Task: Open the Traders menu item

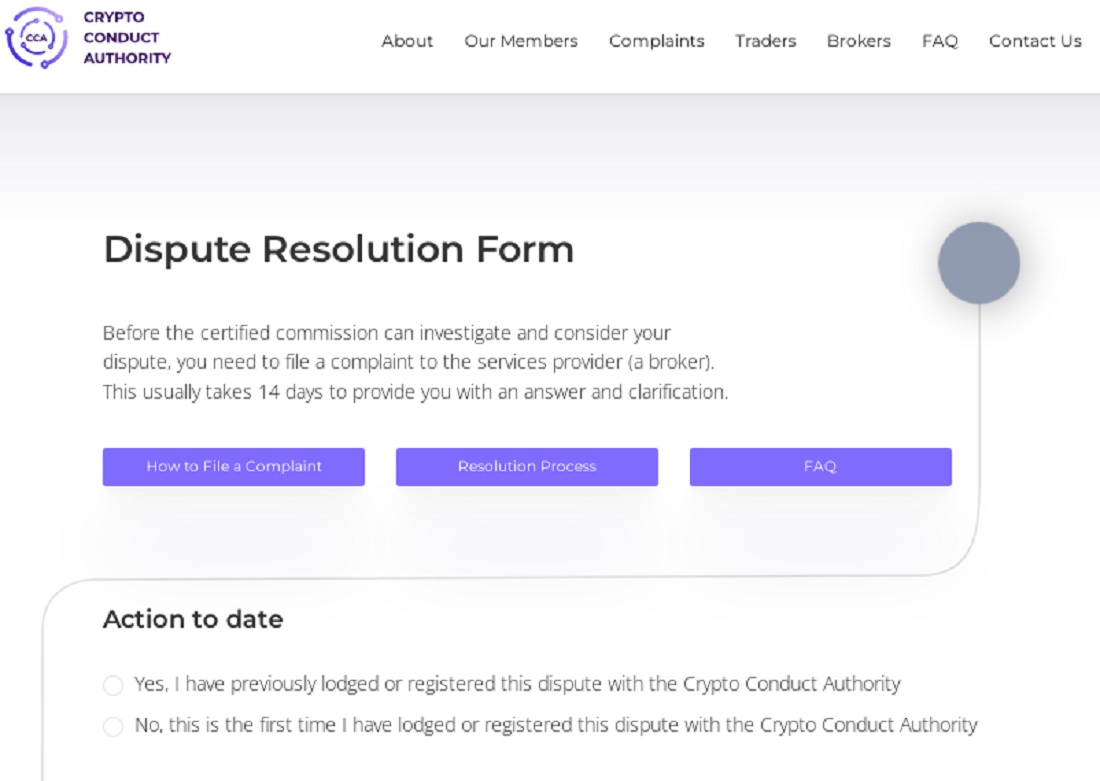Action: (765, 41)
